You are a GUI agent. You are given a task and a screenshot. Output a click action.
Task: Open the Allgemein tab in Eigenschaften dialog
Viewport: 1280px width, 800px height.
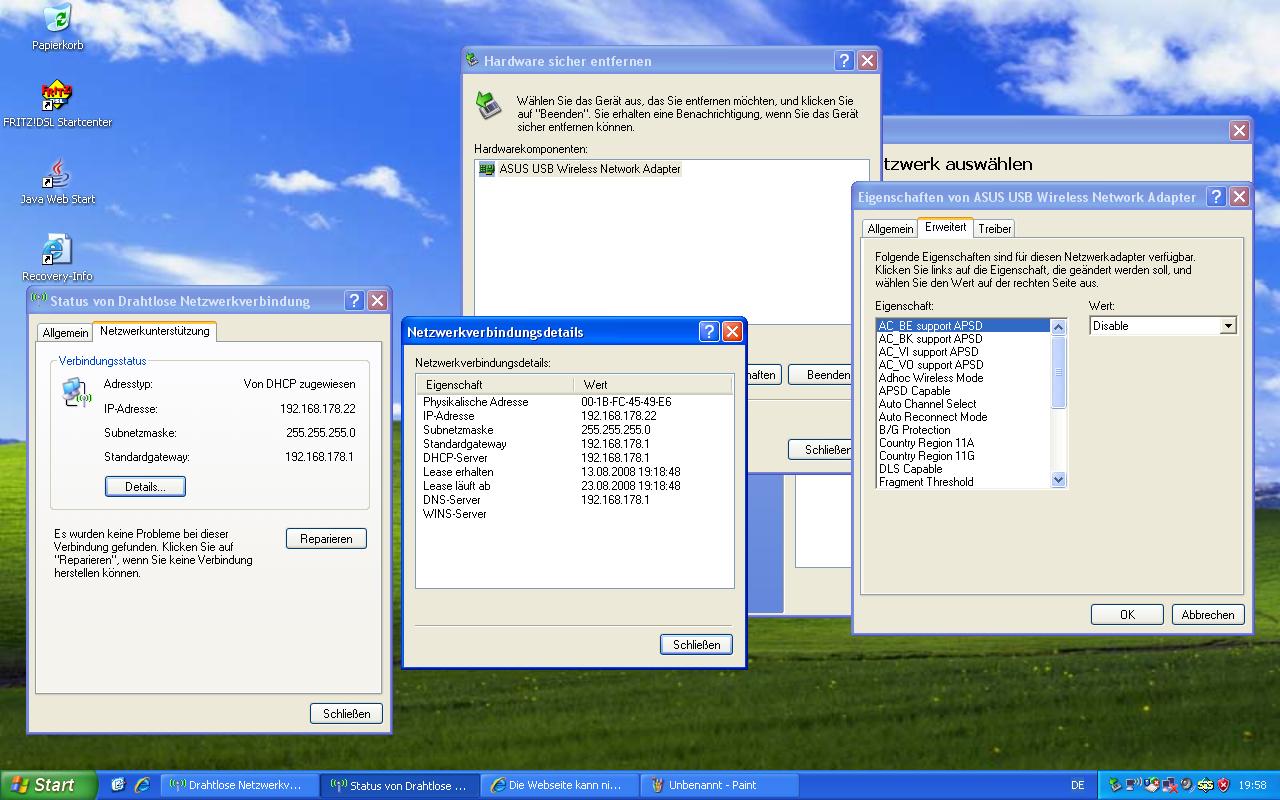click(x=890, y=229)
